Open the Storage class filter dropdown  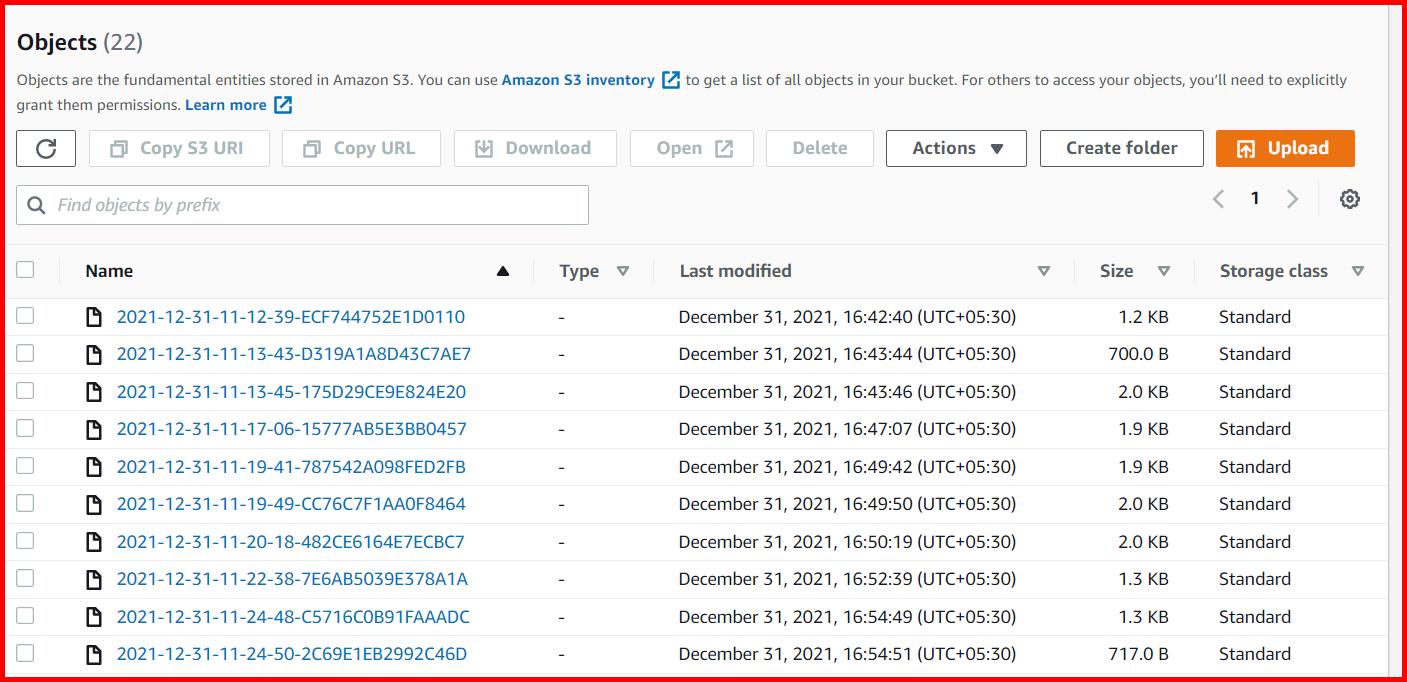[1360, 270]
